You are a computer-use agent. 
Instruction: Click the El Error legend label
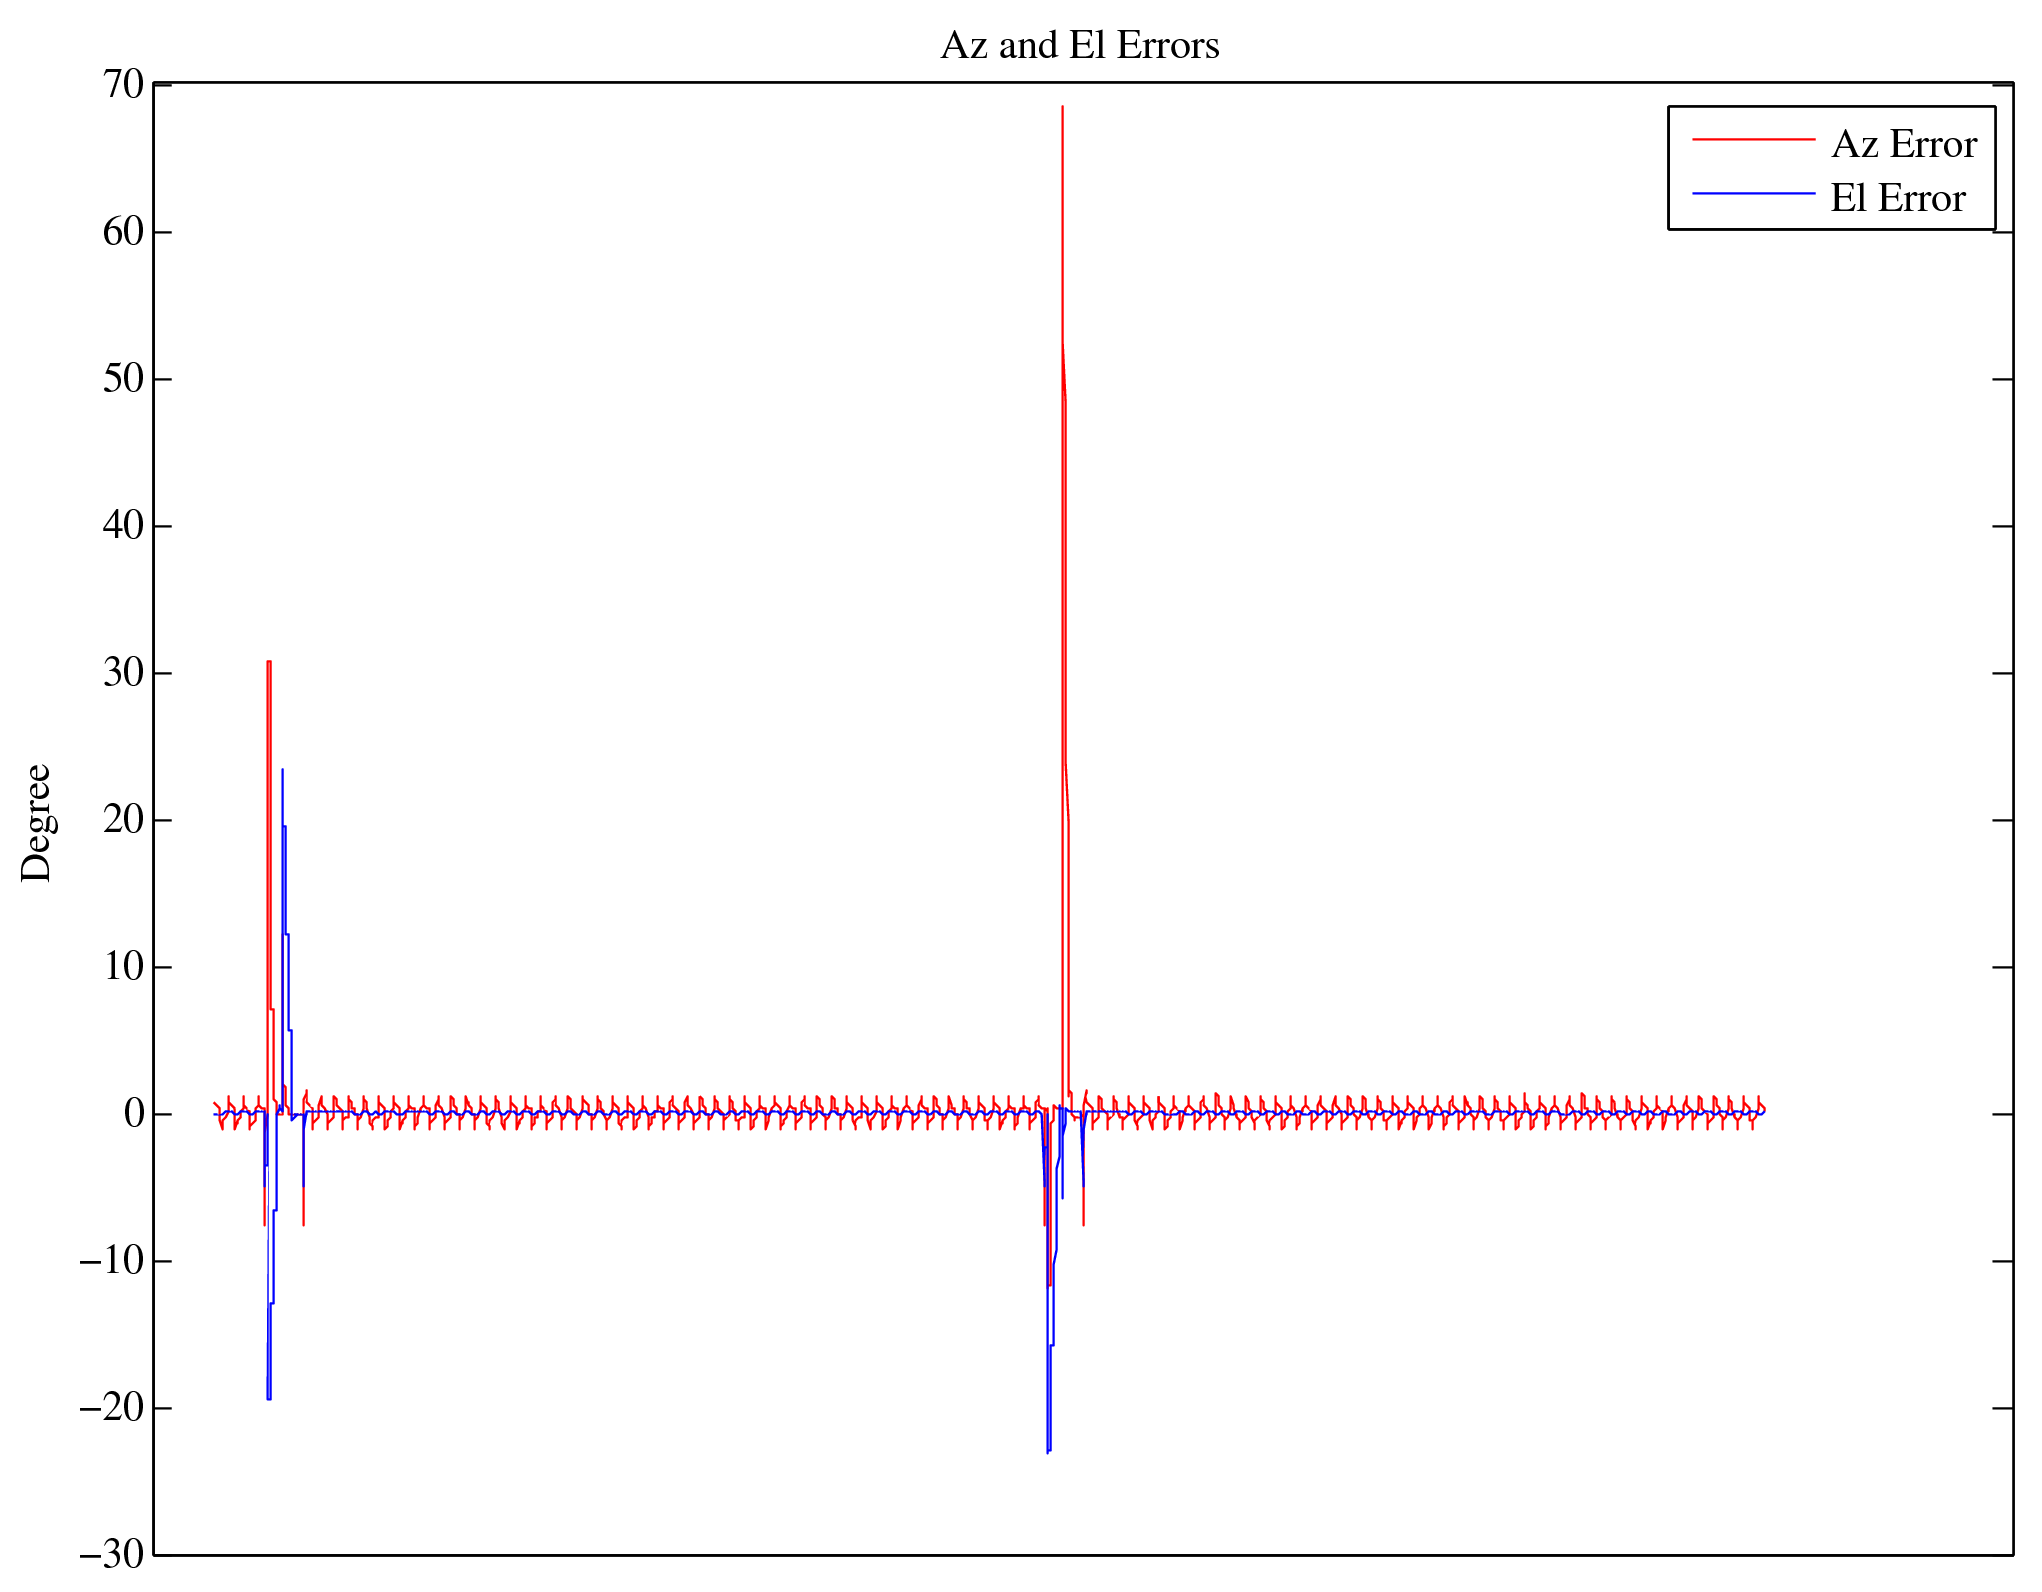pos(1897,199)
